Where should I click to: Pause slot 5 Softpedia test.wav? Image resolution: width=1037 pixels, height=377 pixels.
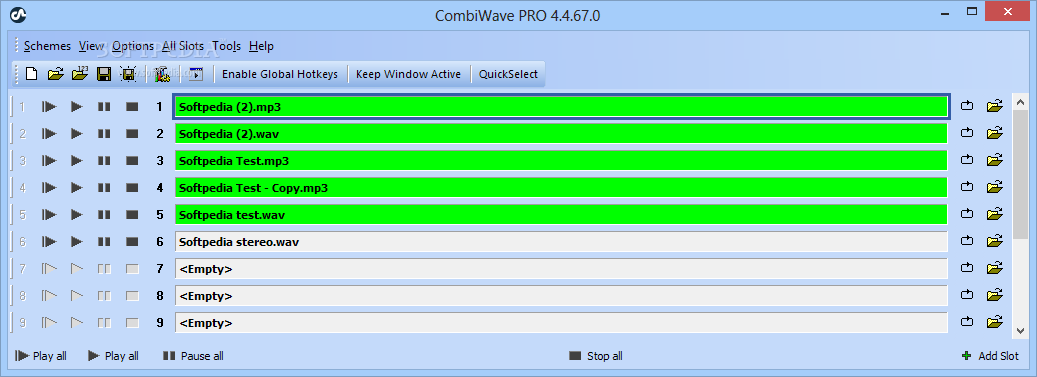pyautogui.click(x=104, y=215)
